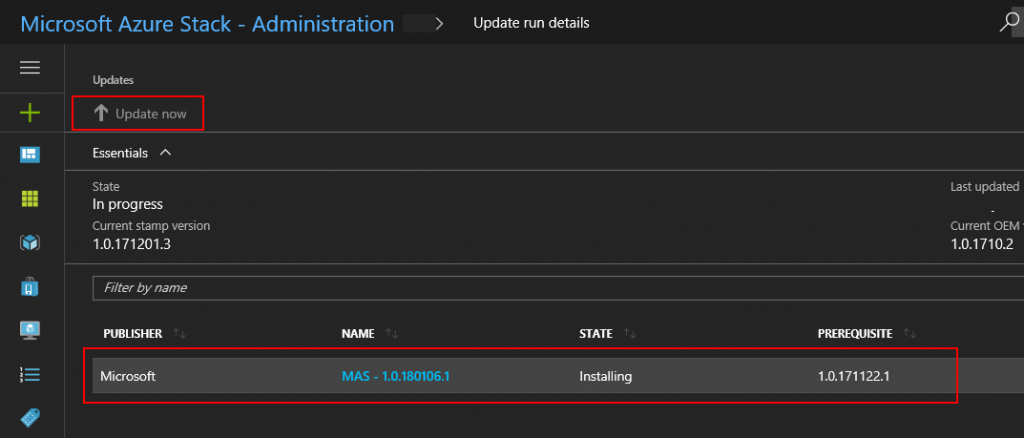Click breadcrumb chevron before Update run details
This screenshot has width=1024, height=438.
(x=439, y=23)
